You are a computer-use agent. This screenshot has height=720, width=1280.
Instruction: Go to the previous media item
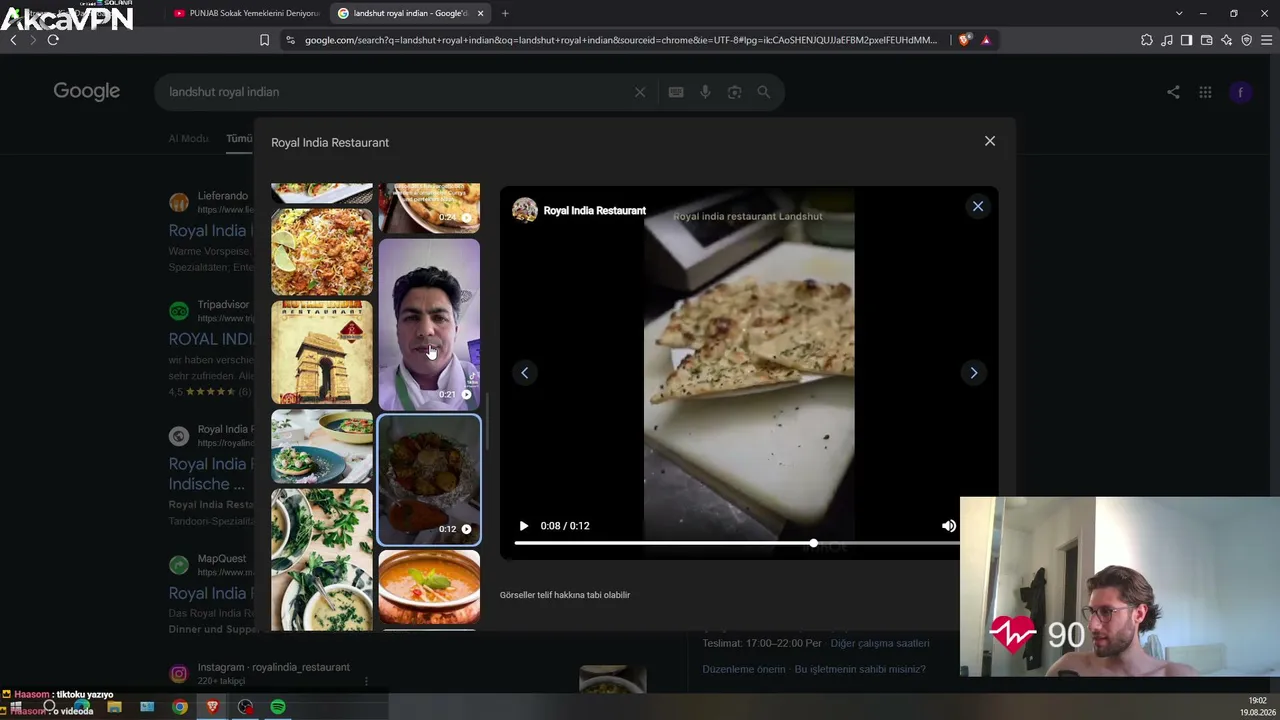tap(524, 373)
